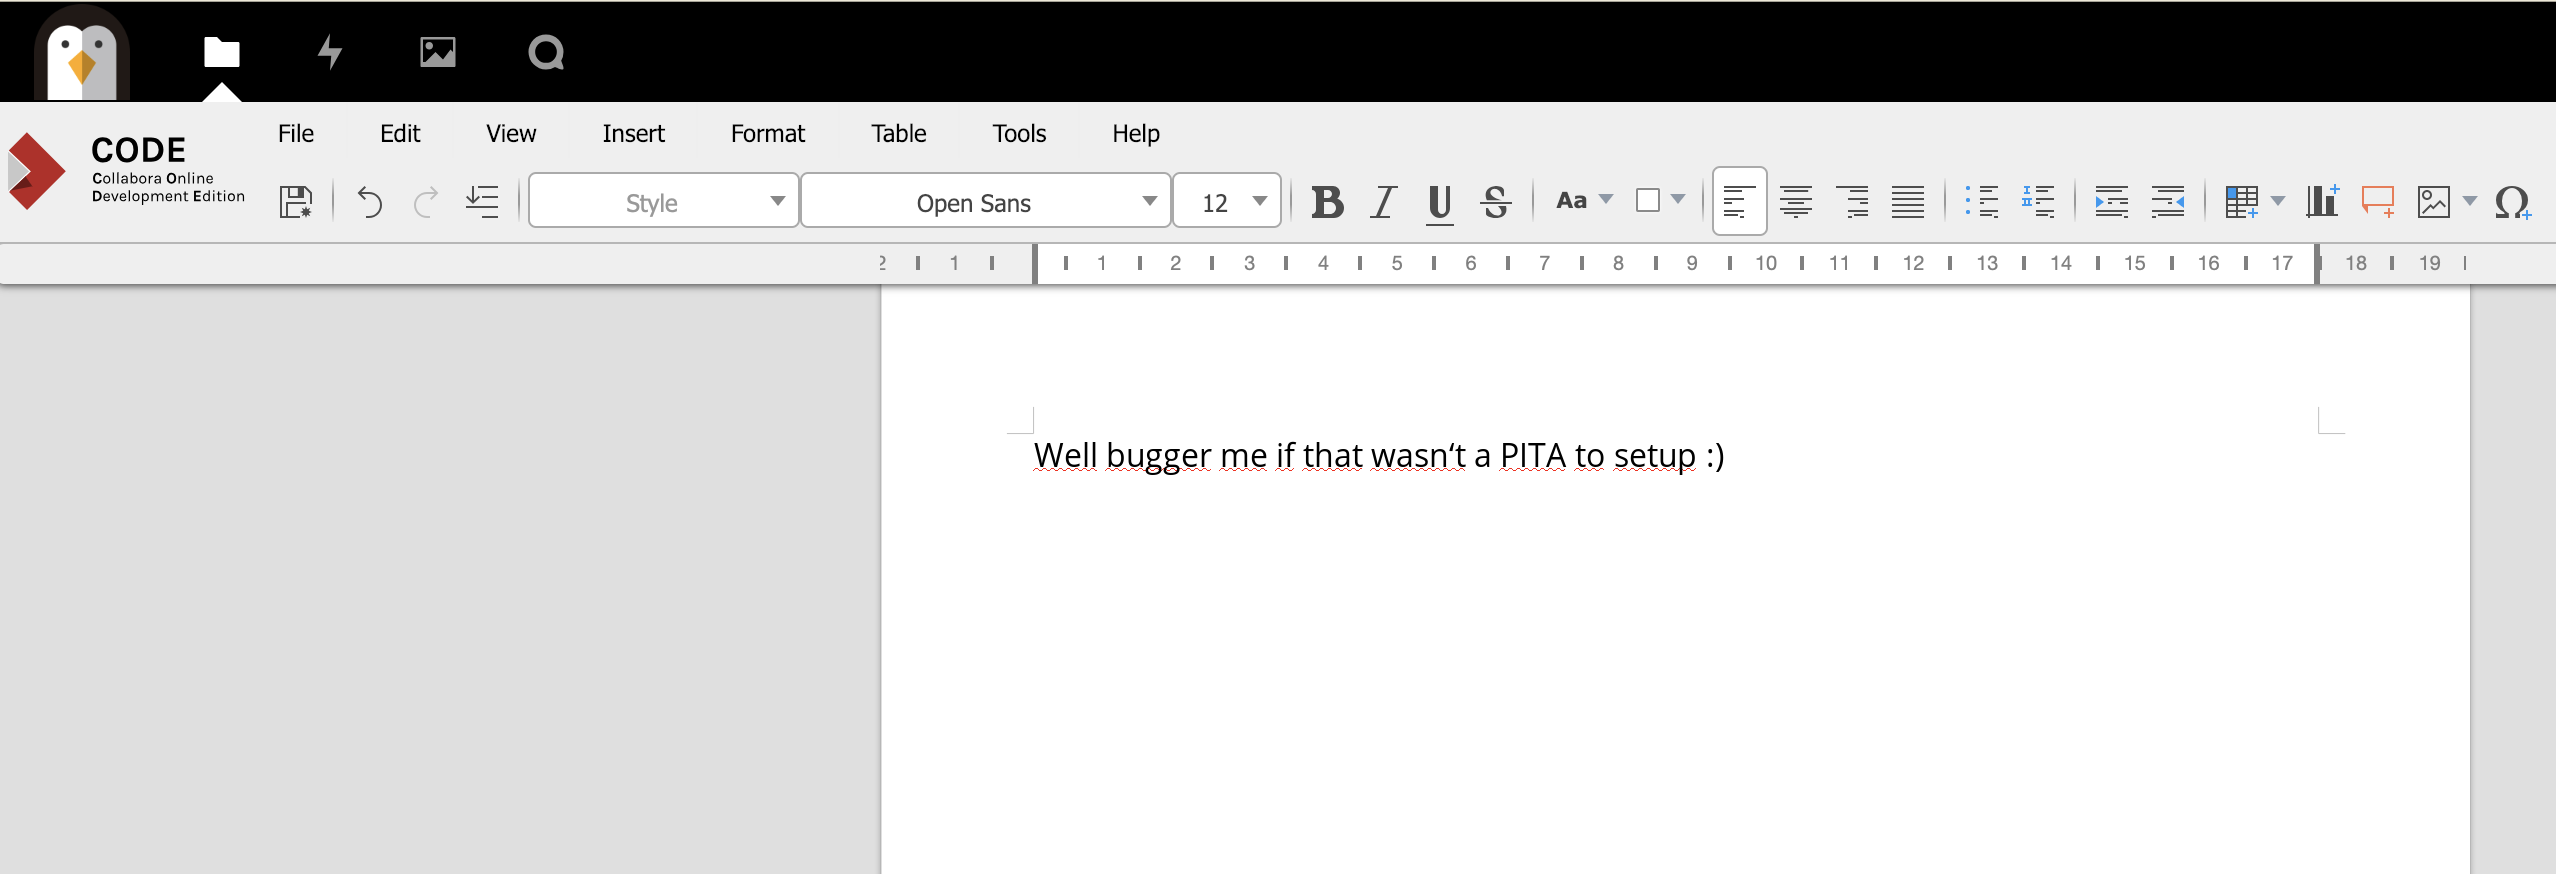This screenshot has width=2556, height=874.
Task: Enable center alignment for paragraph
Action: [1795, 202]
